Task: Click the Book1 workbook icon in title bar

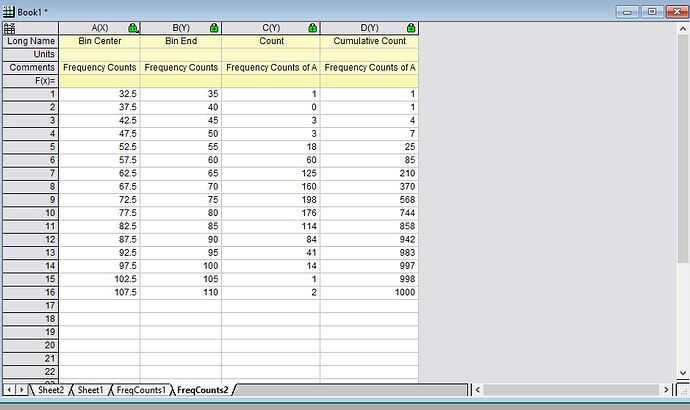Action: [8, 12]
